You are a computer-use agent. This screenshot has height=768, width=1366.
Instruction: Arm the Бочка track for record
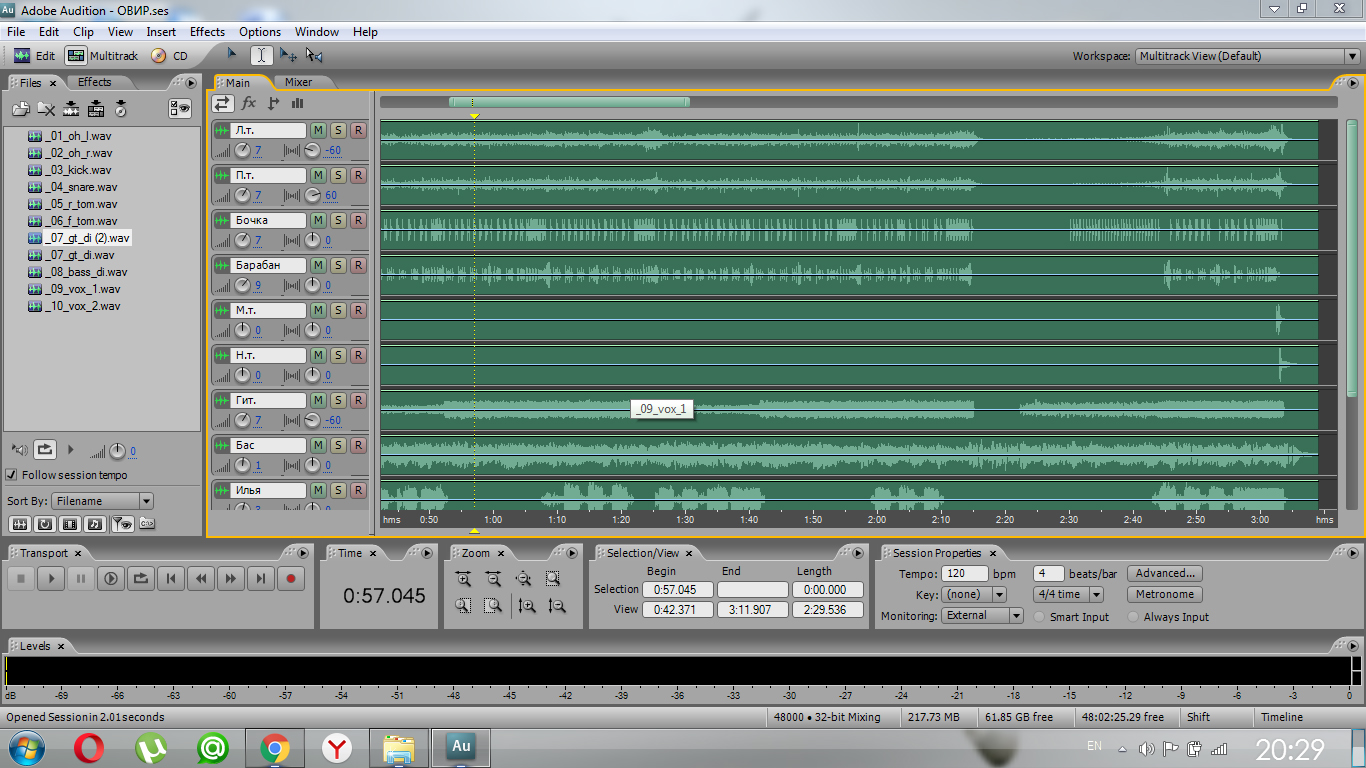click(x=358, y=220)
